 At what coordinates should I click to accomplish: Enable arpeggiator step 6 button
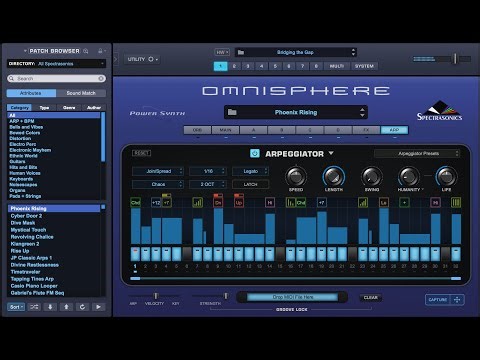pyautogui.click(x=187, y=254)
